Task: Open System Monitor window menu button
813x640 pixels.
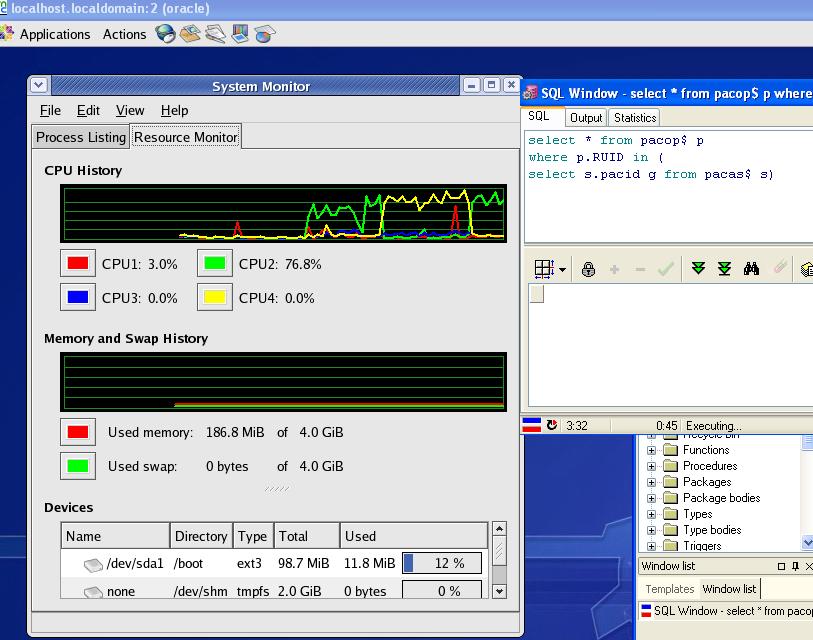Action: point(39,85)
